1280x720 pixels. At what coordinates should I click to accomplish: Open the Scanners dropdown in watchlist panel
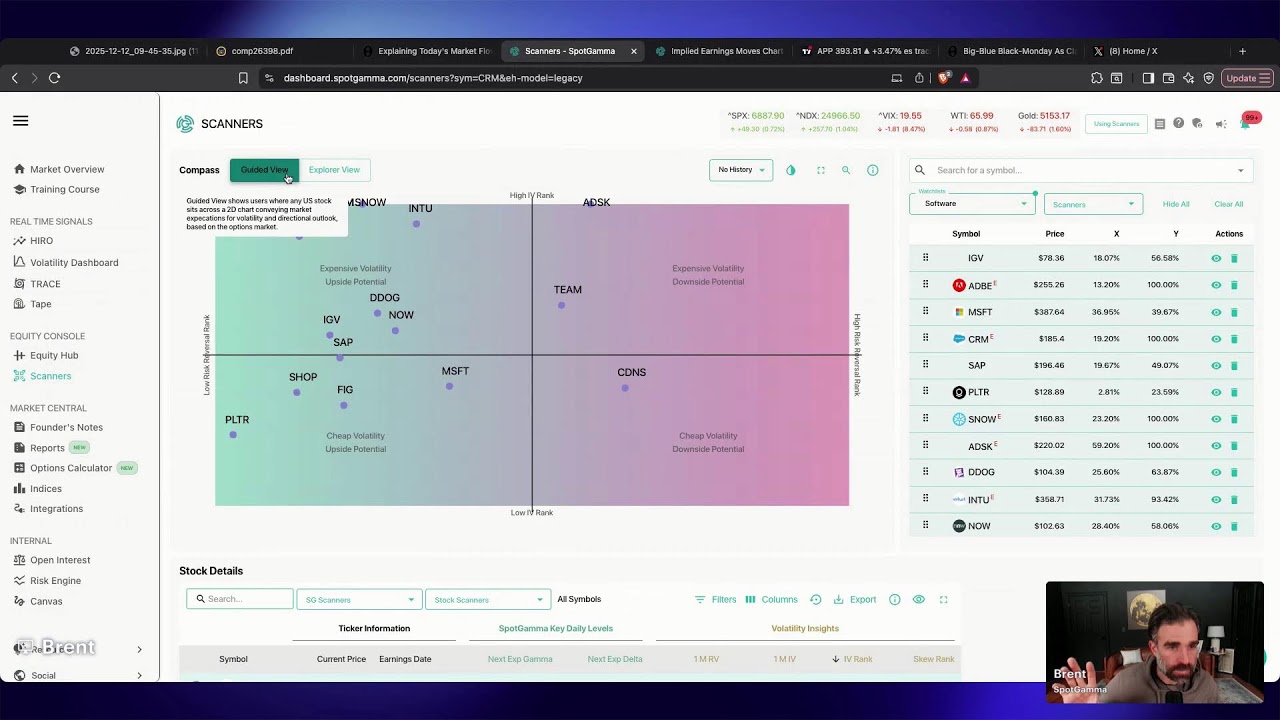pos(1093,204)
